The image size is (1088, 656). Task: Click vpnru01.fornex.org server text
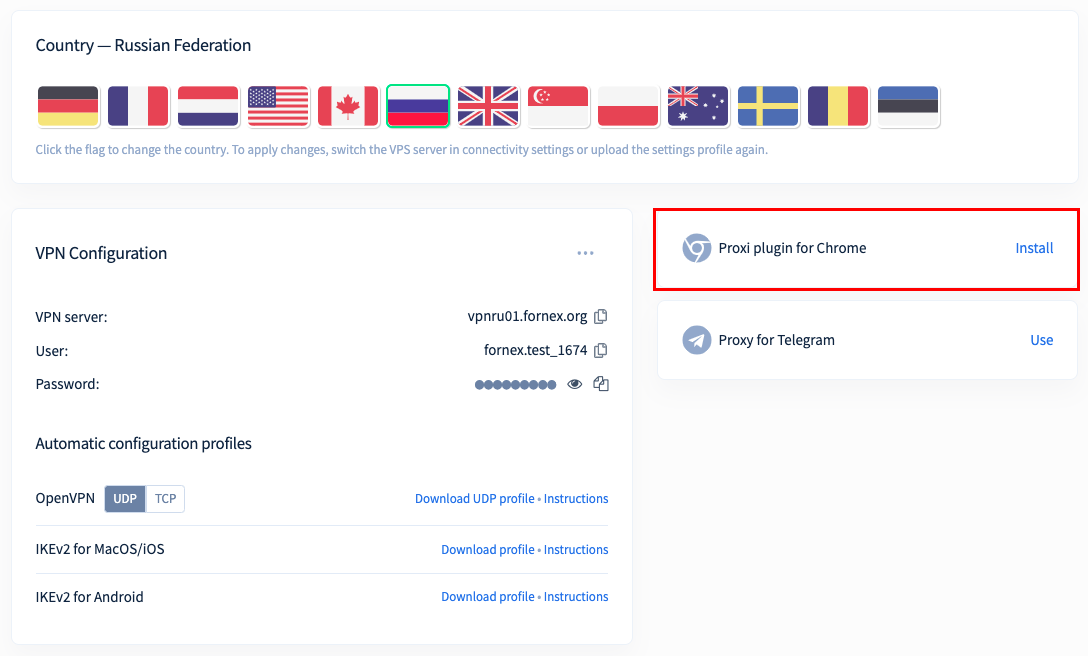(x=527, y=317)
